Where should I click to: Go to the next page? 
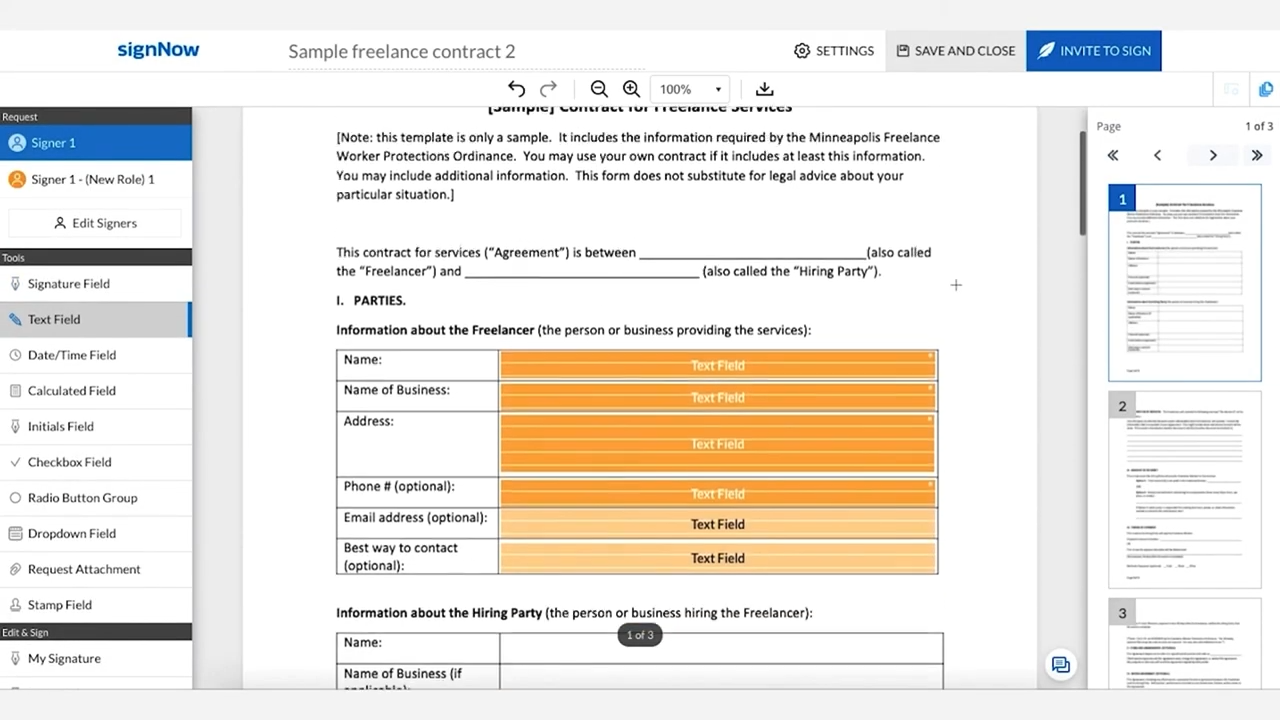point(1213,155)
